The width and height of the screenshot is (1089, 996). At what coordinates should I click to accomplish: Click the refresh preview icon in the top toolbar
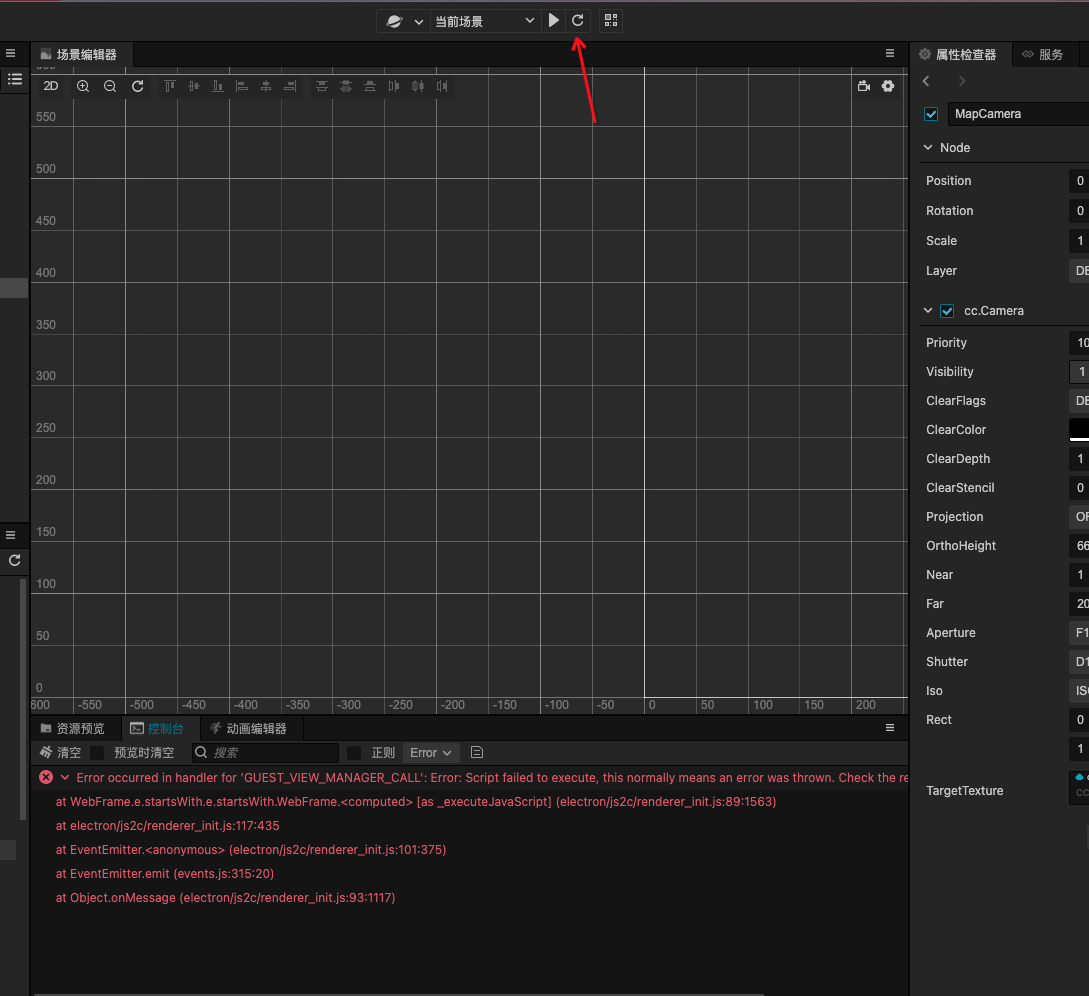click(577, 21)
